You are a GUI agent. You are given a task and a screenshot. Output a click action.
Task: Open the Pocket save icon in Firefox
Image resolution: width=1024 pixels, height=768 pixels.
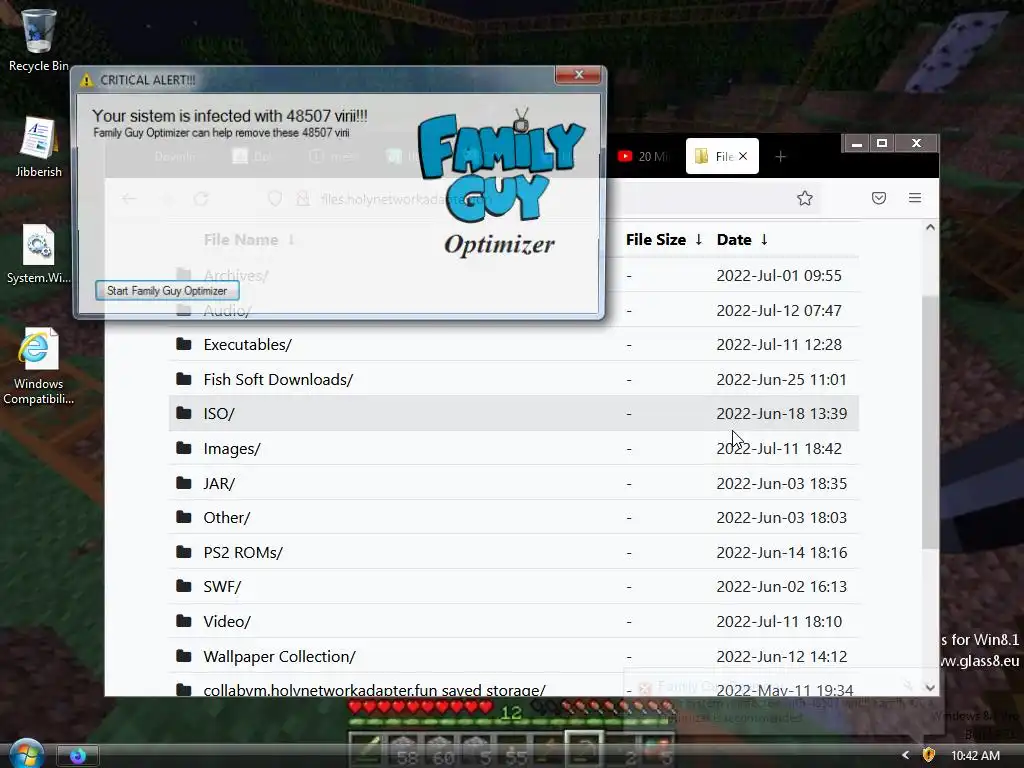coord(879,198)
